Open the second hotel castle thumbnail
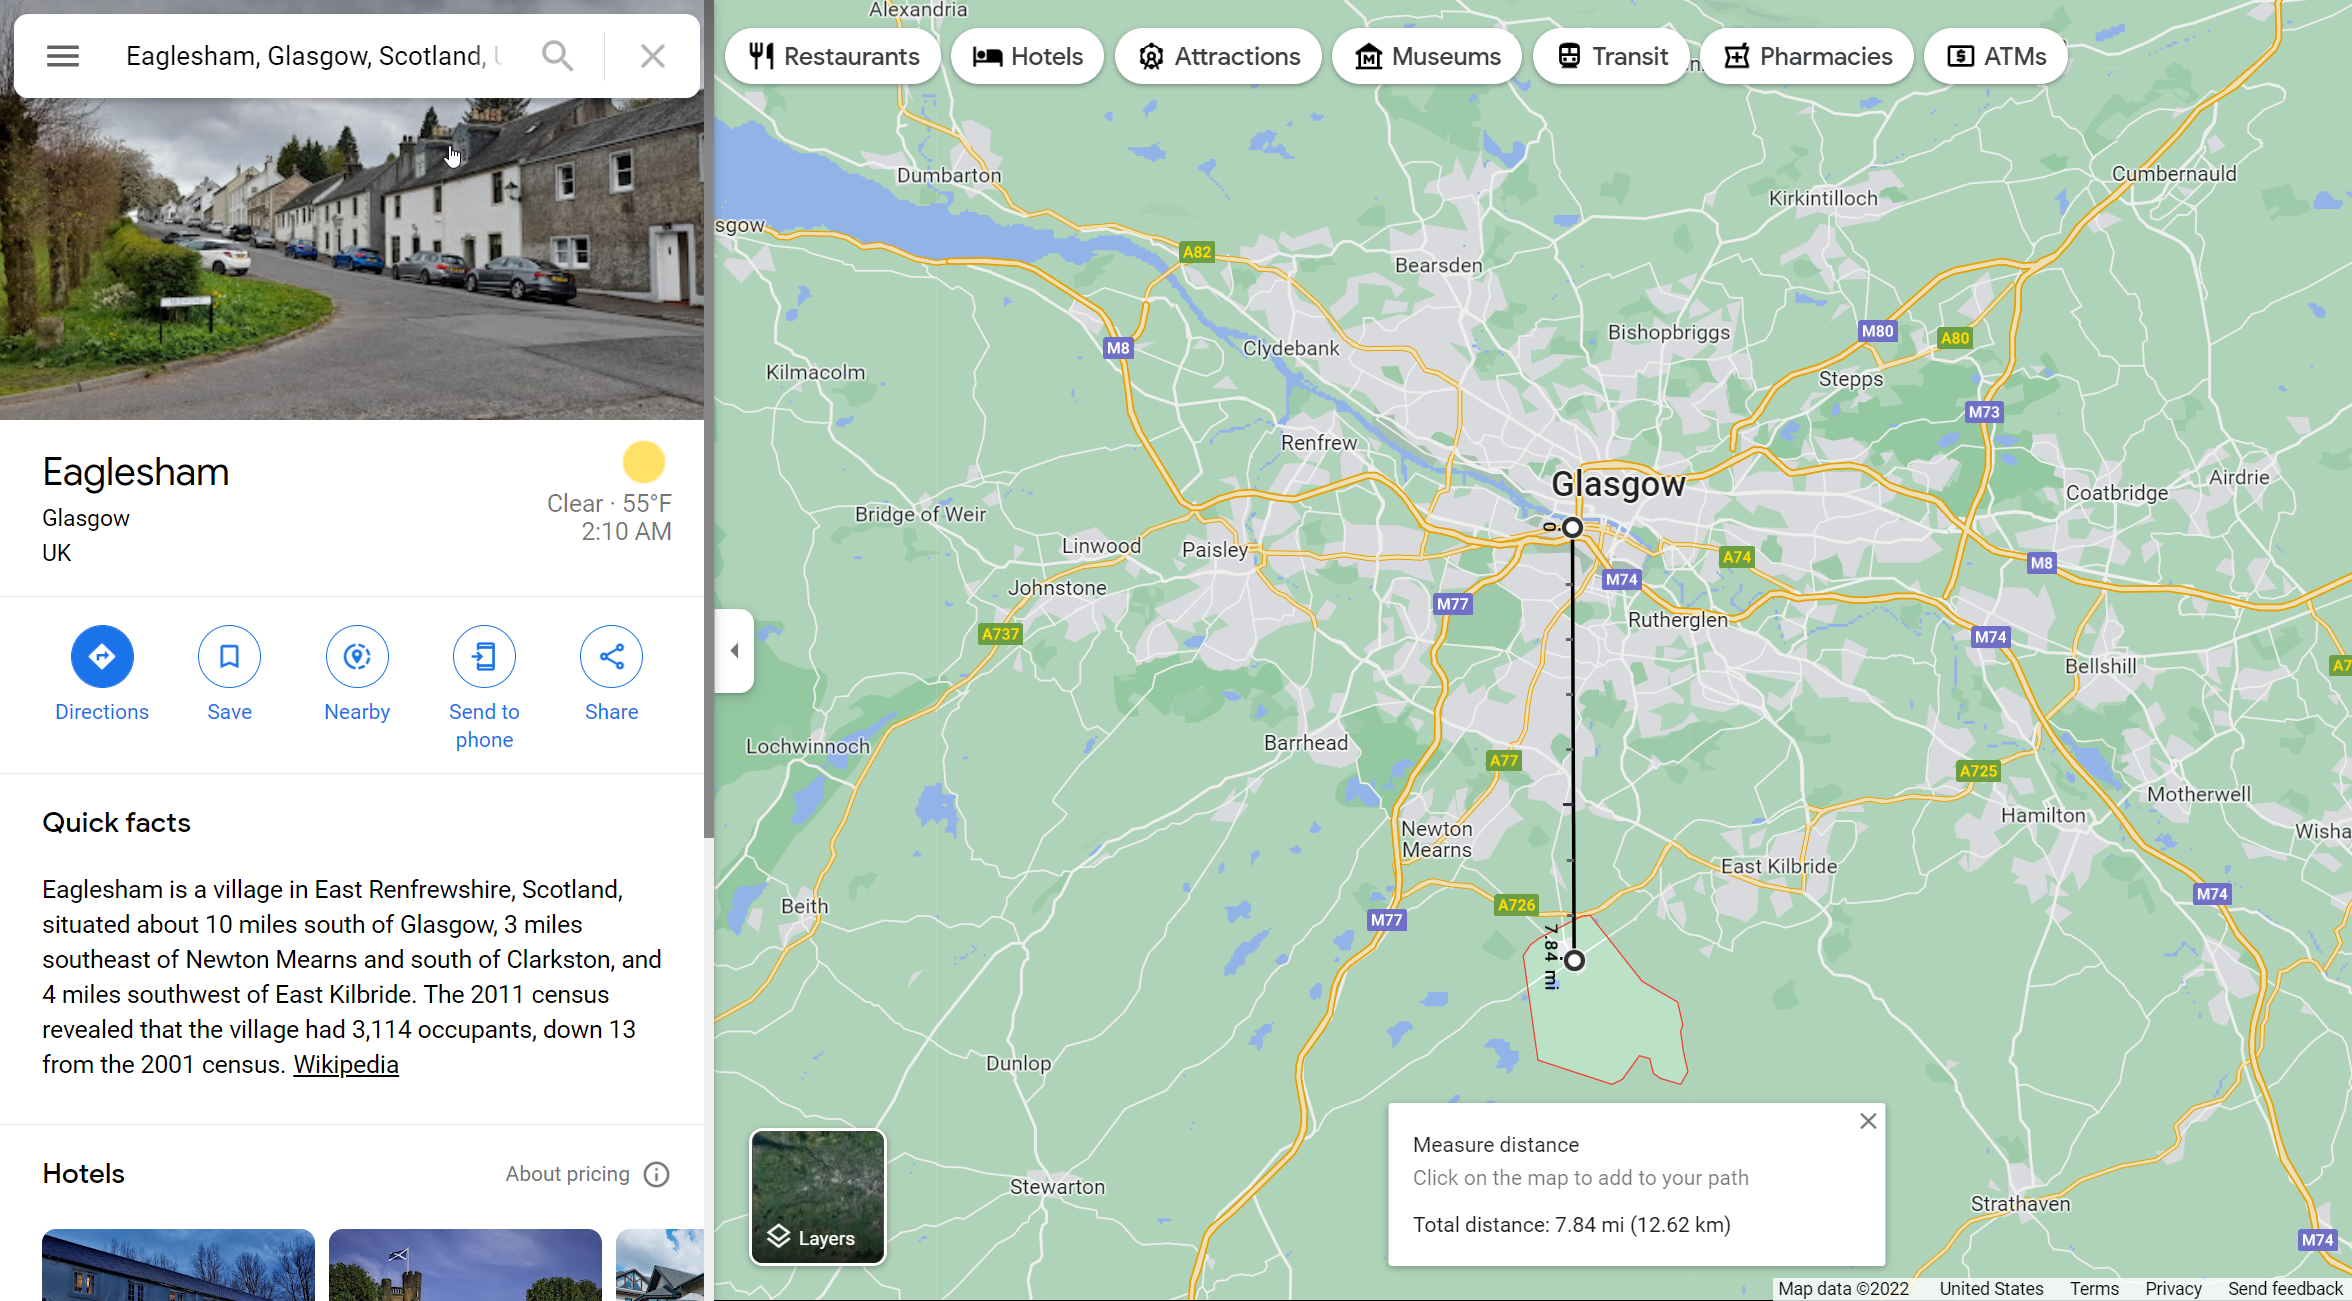The image size is (2352, 1301). [x=465, y=1265]
